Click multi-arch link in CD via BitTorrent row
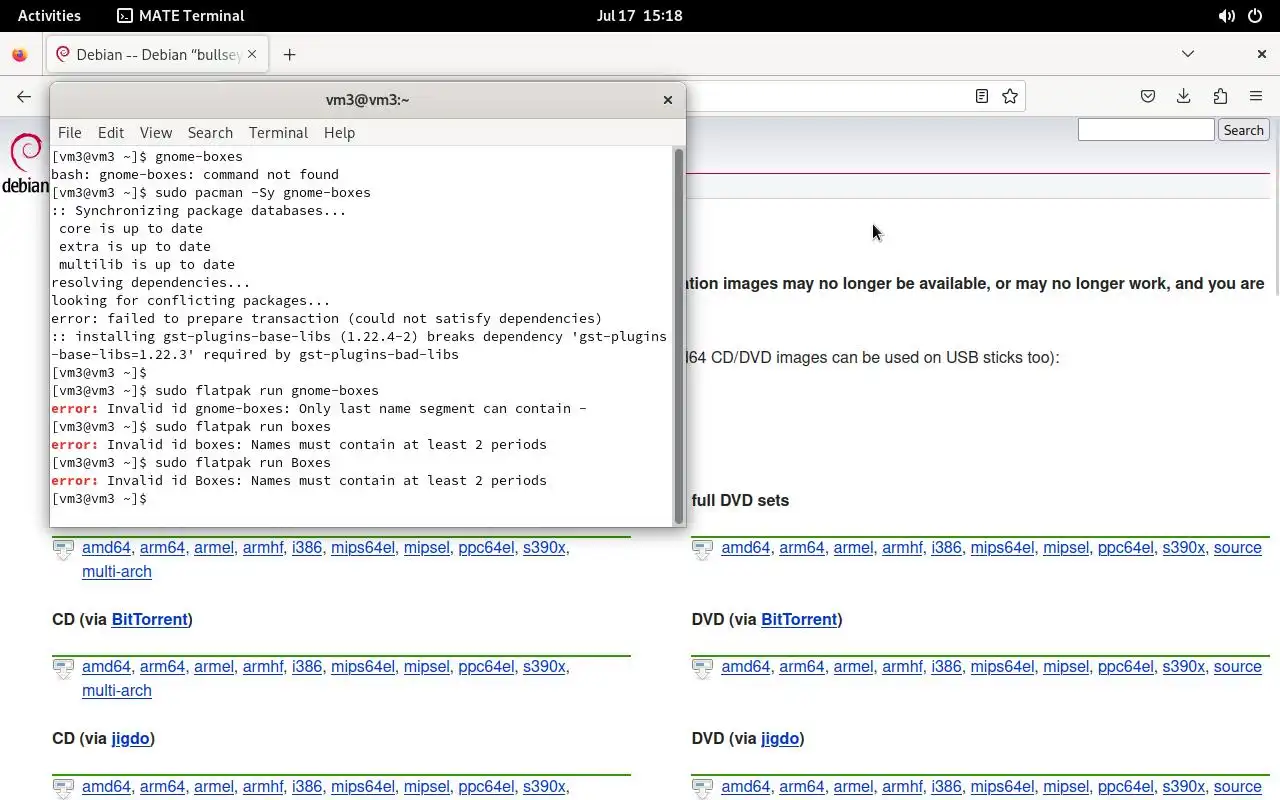Viewport: 1280px width, 800px height. coord(117,690)
